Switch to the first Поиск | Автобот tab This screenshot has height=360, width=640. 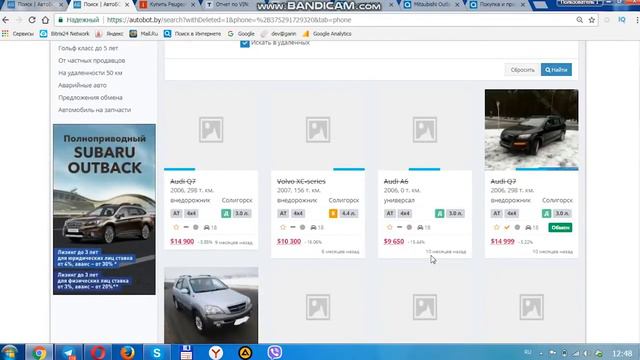(x=35, y=5)
